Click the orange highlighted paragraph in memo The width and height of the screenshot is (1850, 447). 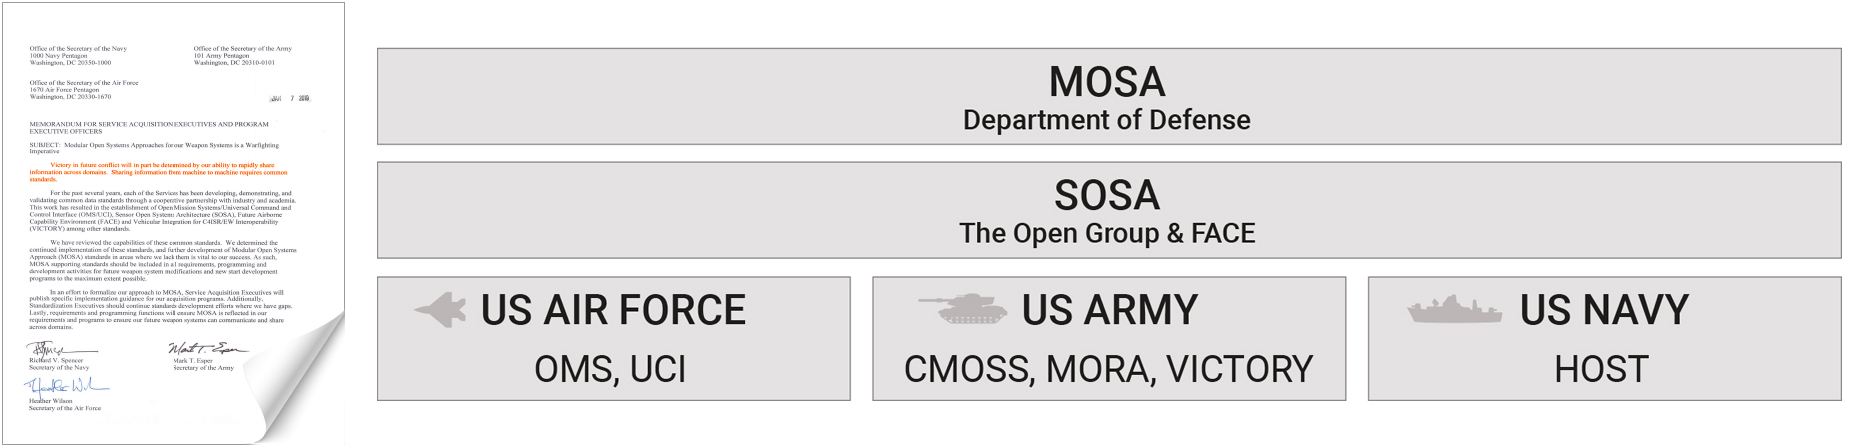[x=160, y=172]
